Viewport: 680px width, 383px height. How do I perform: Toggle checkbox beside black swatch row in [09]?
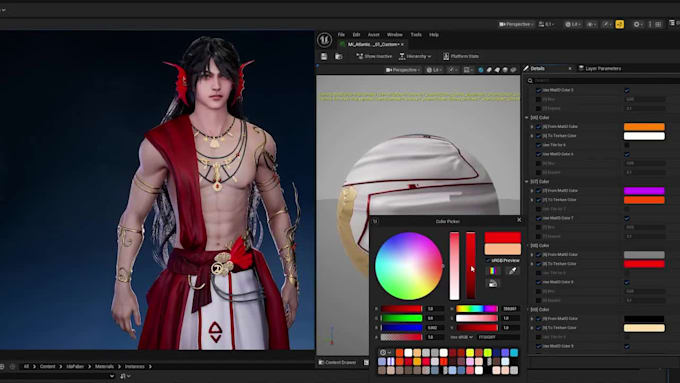[x=538, y=319]
